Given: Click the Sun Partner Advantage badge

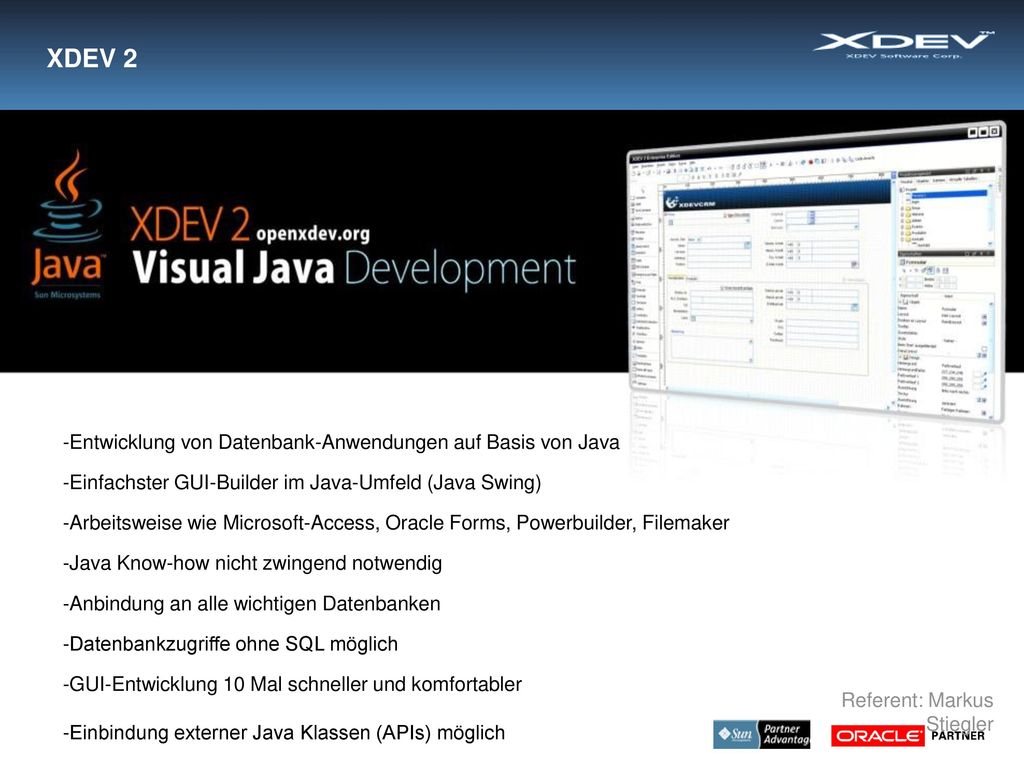Looking at the screenshot, I should click(761, 734).
